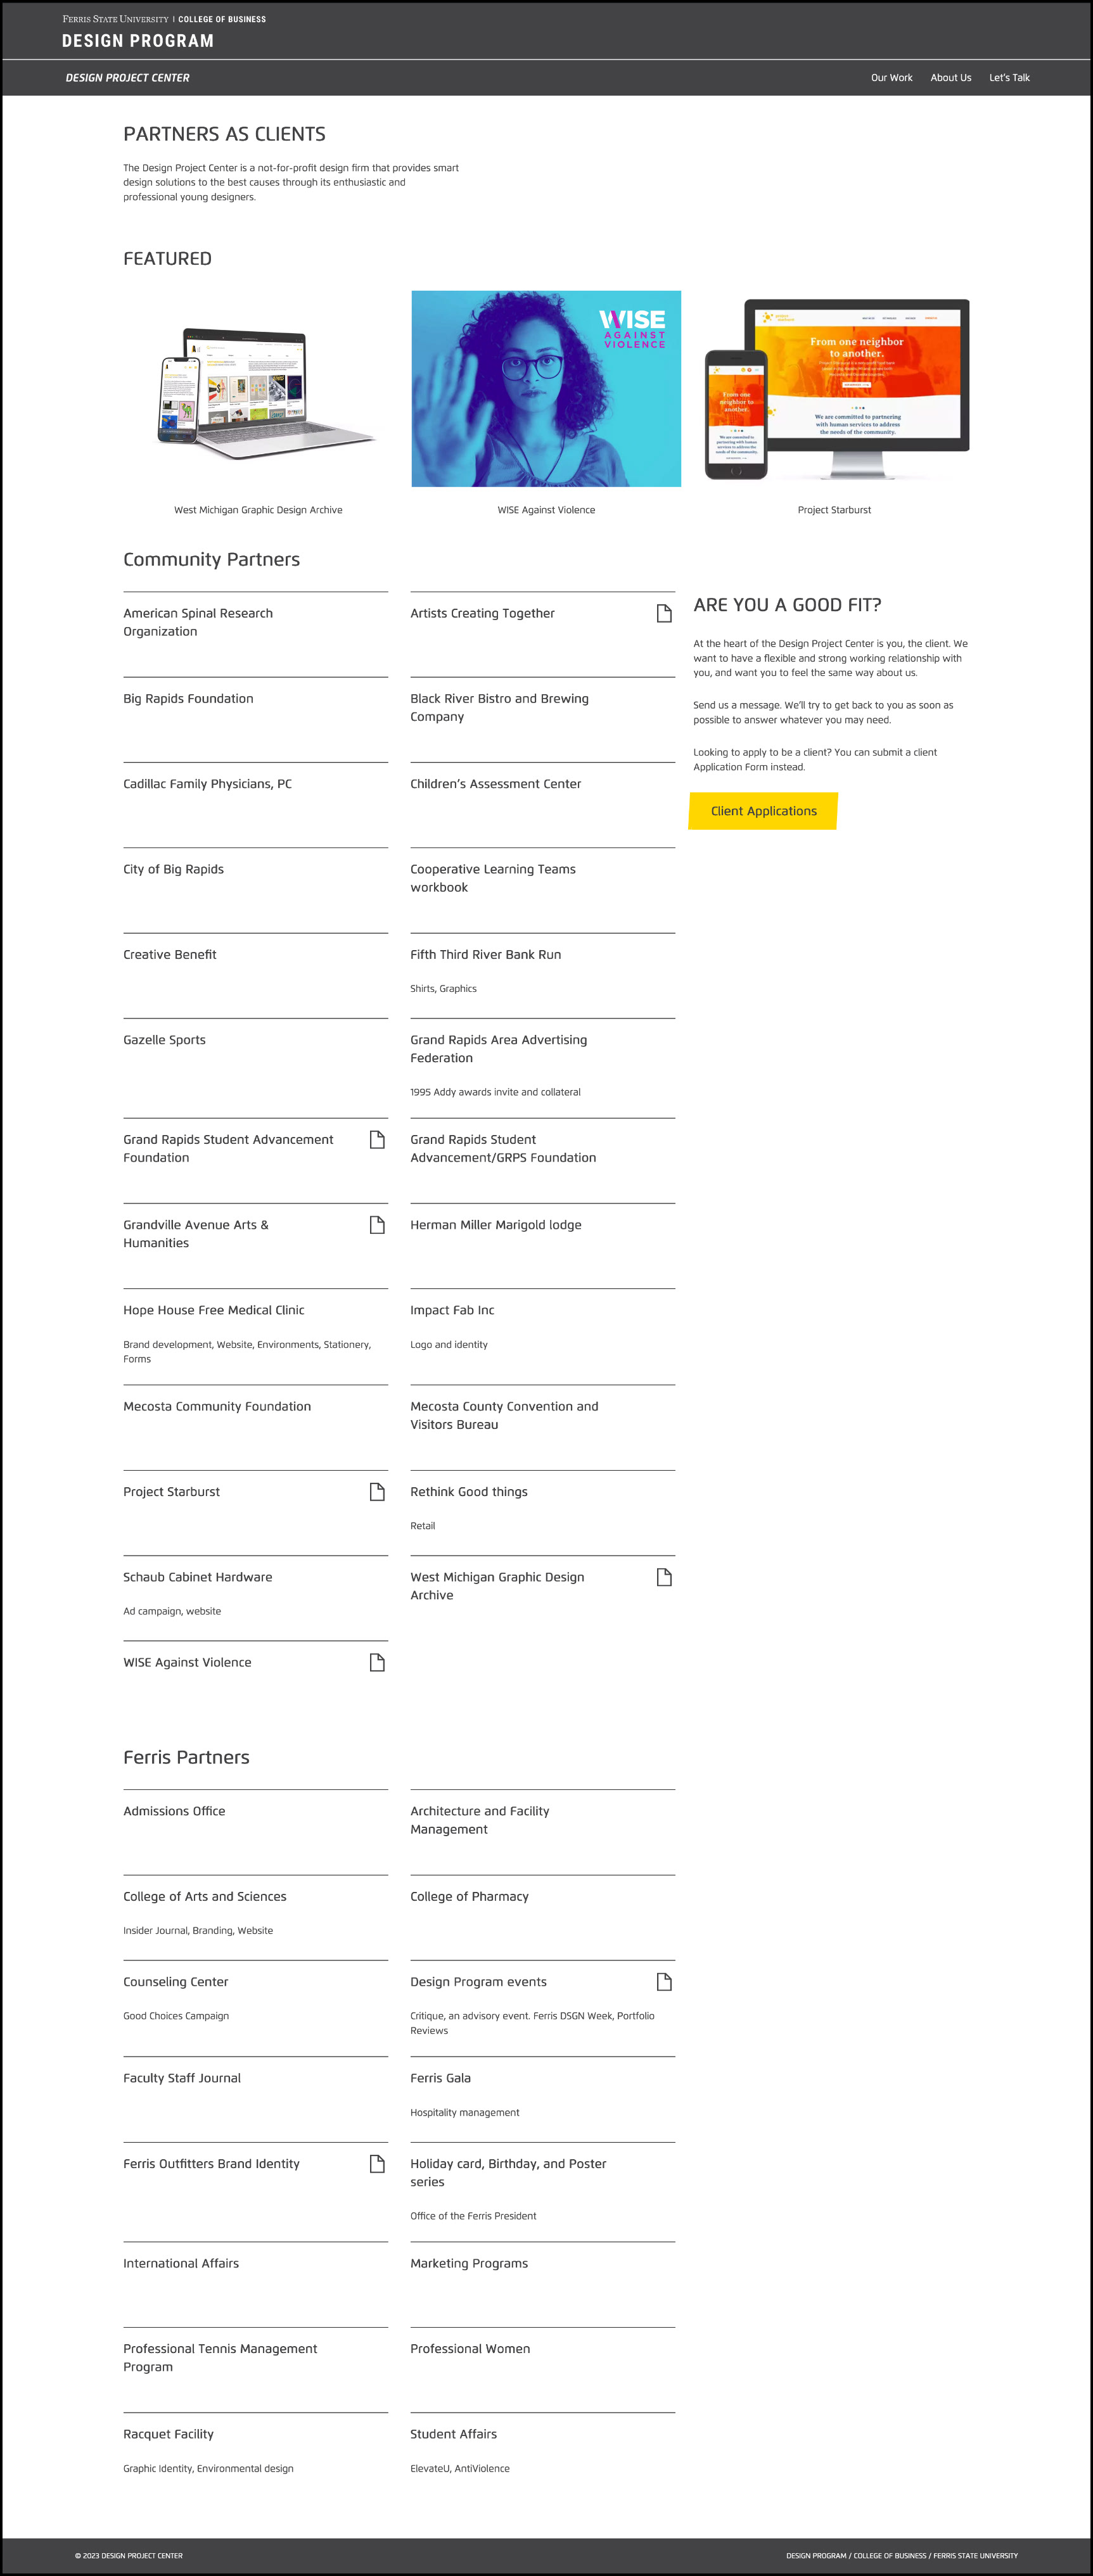Open the Our Work menu item

click(891, 78)
